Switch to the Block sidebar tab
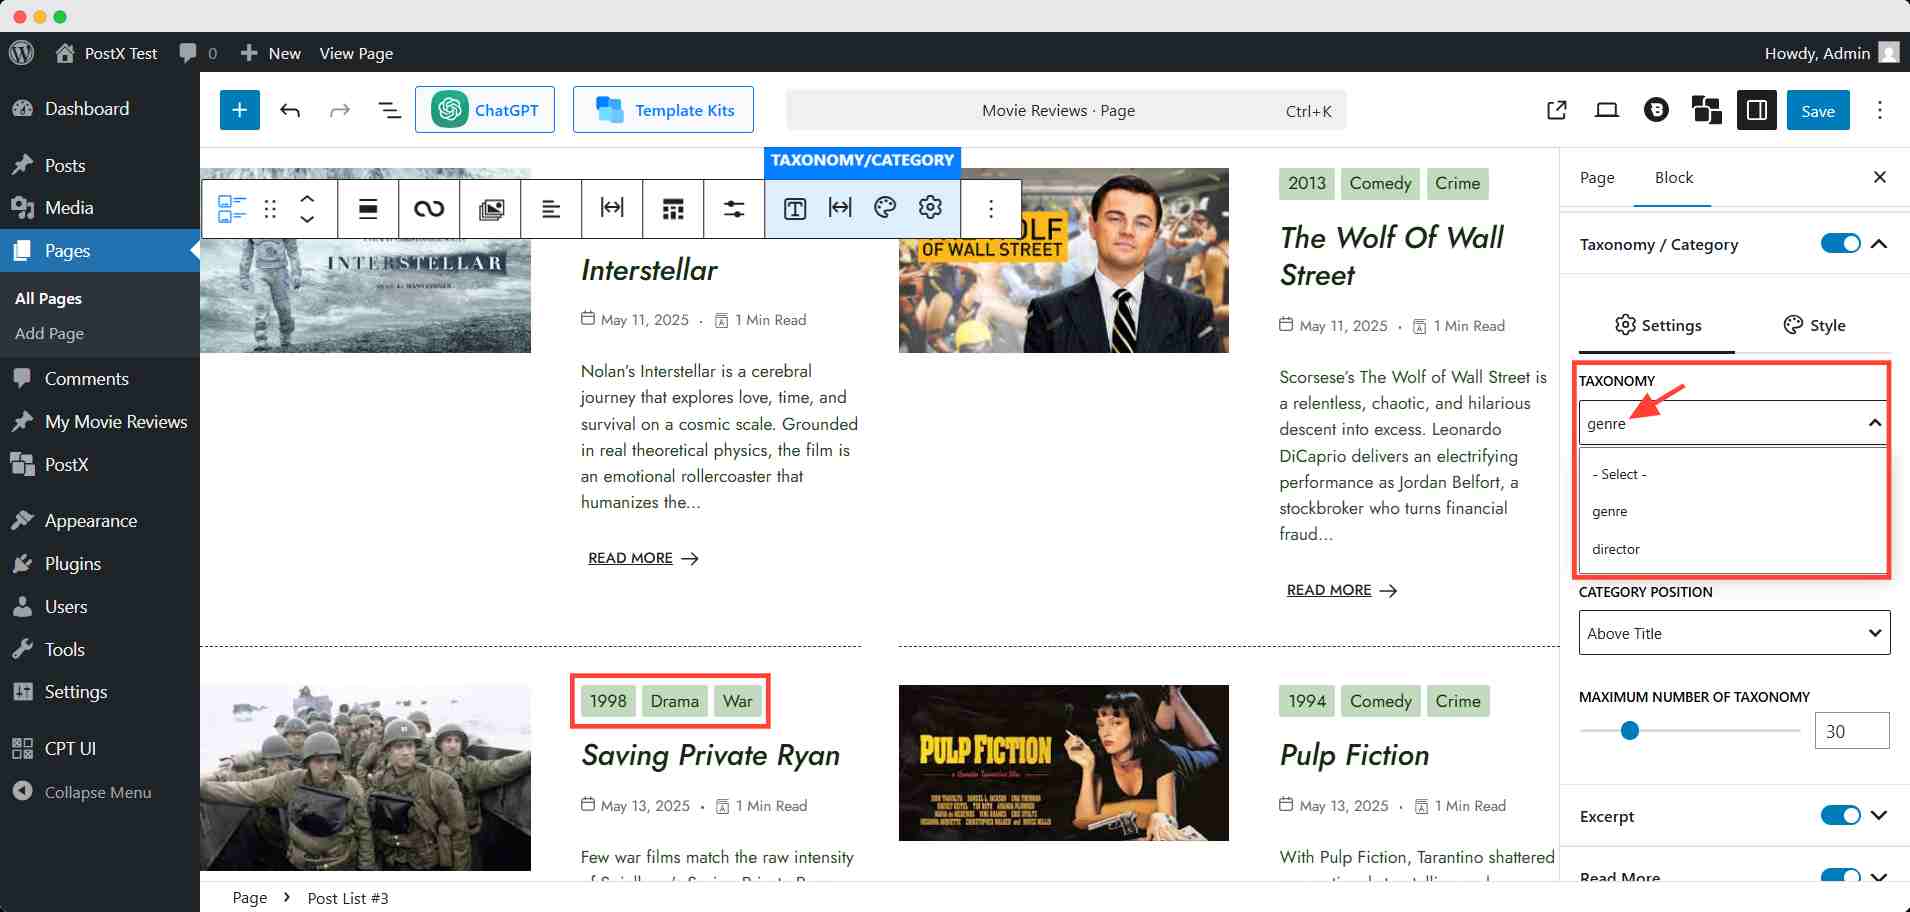Screen dimensions: 1910x912 pos(1673,177)
